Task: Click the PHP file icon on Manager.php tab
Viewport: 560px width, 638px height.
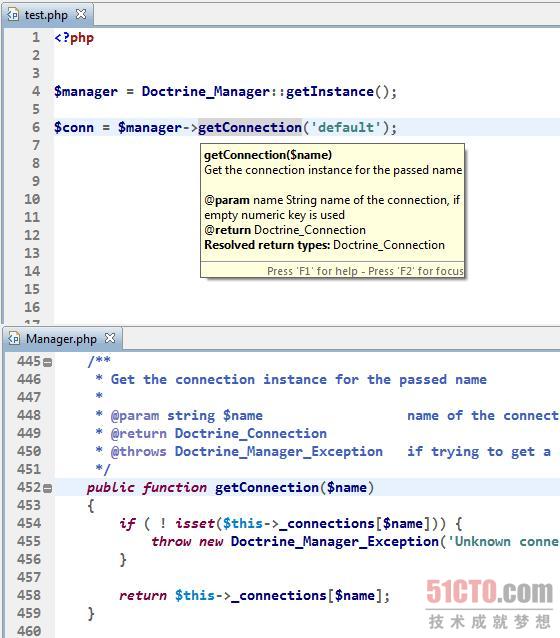Action: pyautogui.click(x=14, y=339)
